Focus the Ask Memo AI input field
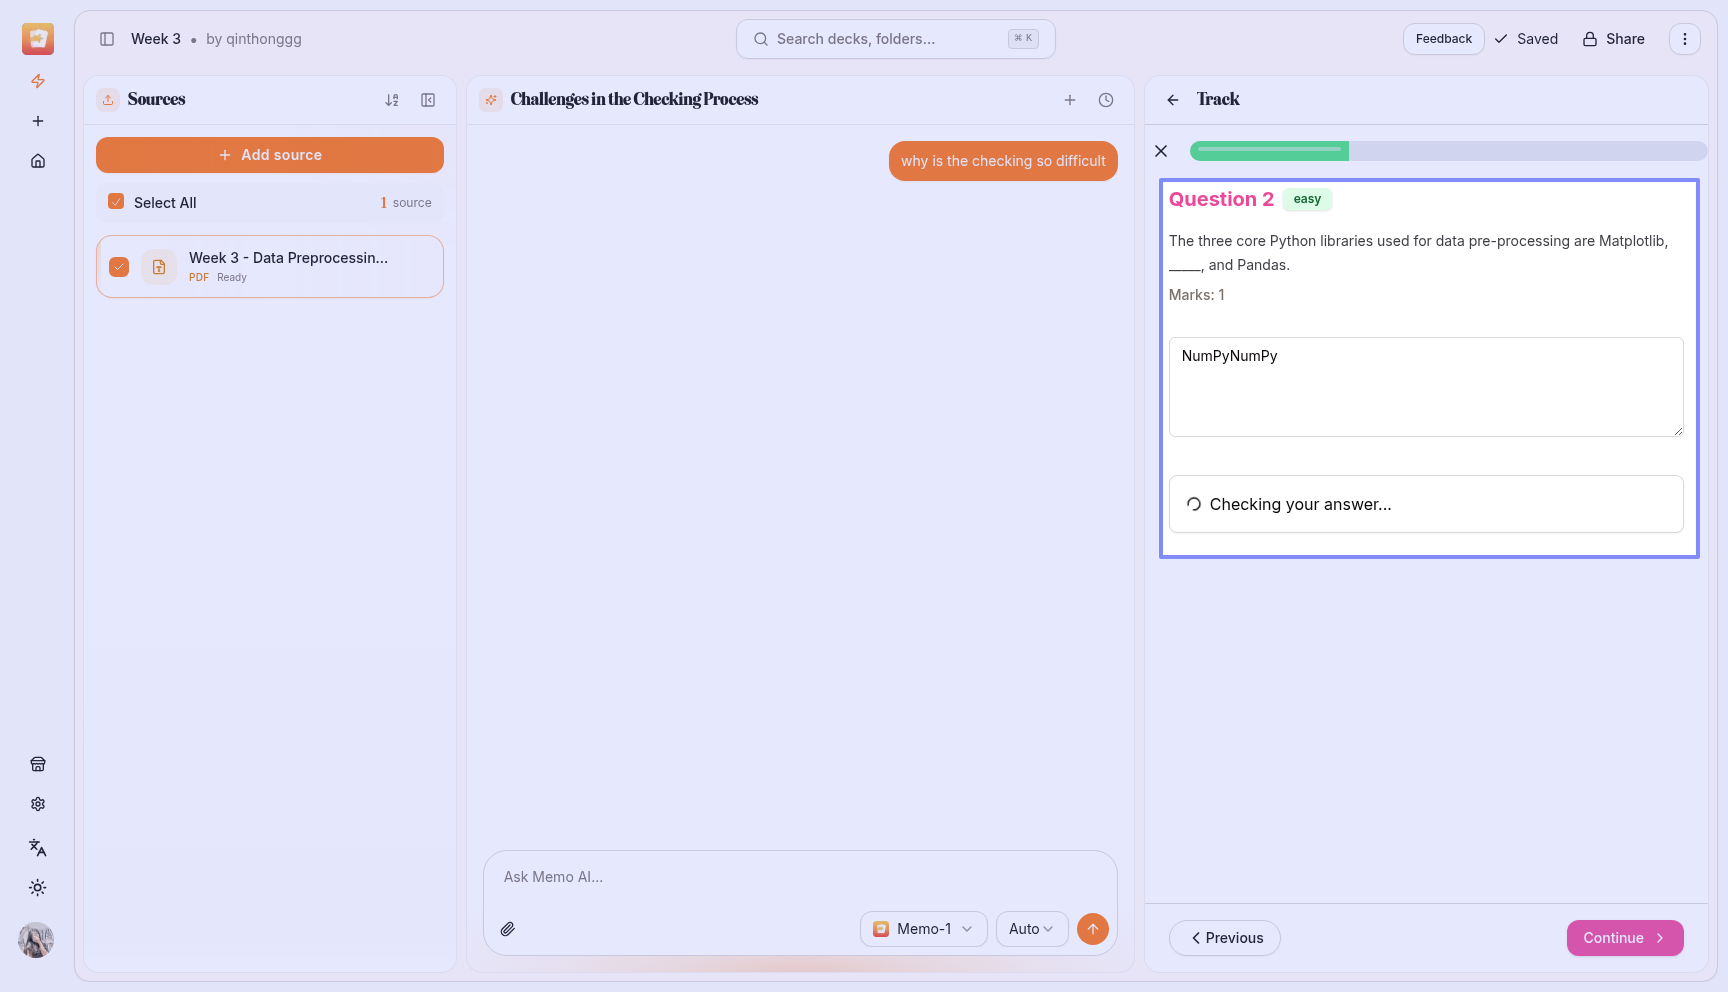 pyautogui.click(x=800, y=877)
